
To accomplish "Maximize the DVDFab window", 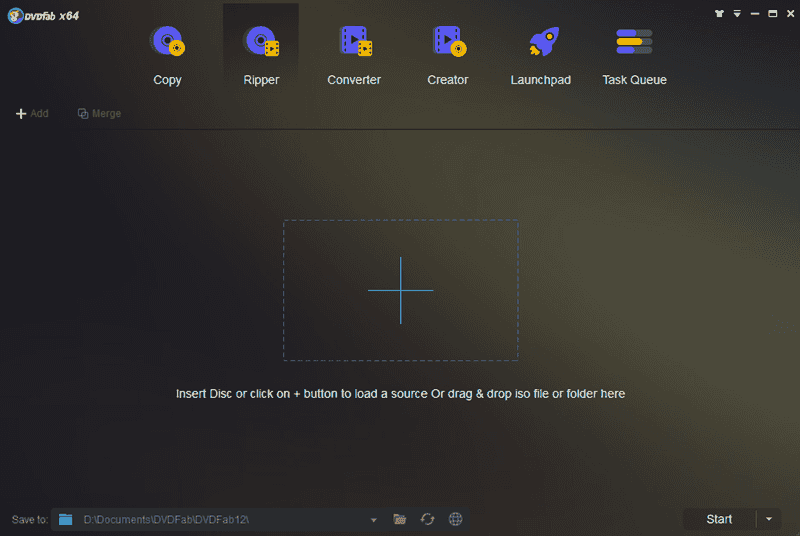I will (x=772, y=14).
